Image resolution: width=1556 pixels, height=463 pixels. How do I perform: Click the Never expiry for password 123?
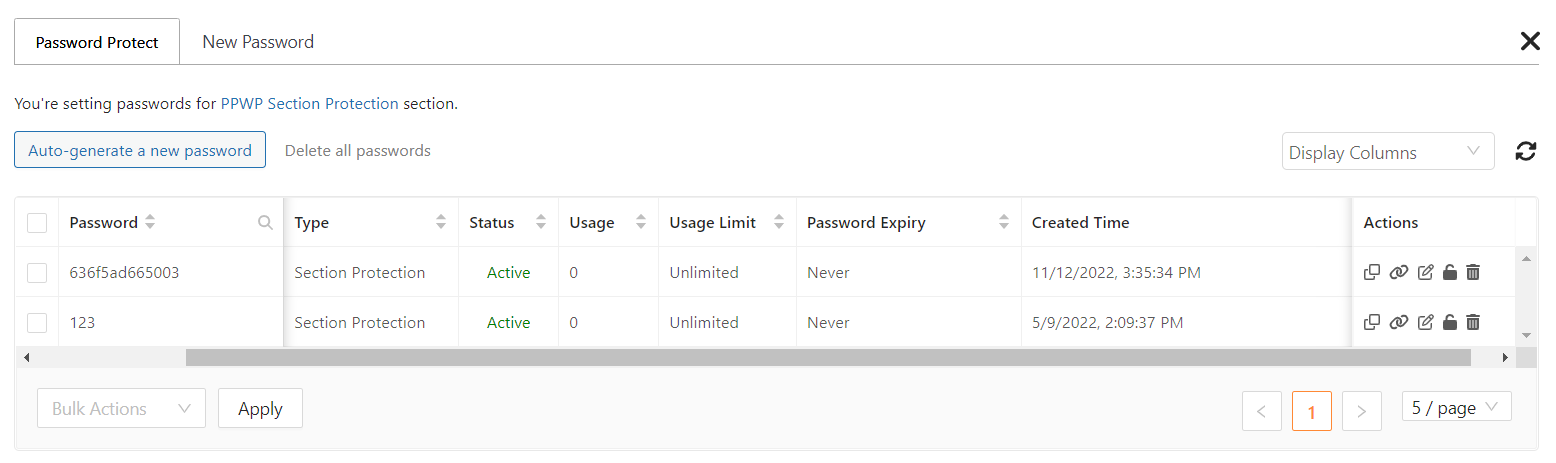point(828,322)
